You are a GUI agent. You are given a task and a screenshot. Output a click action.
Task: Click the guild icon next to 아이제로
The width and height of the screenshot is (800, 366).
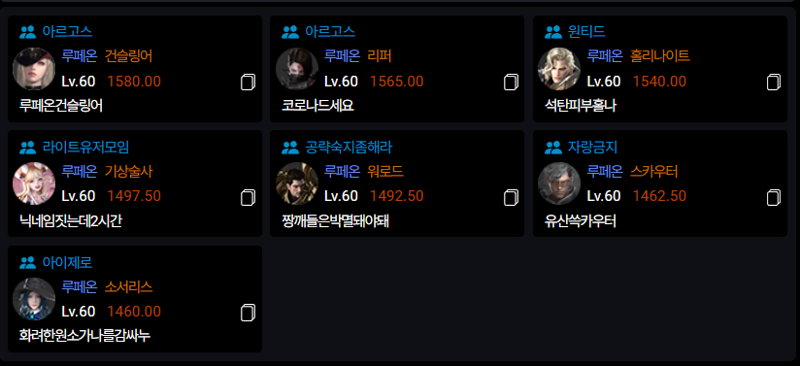(28, 263)
